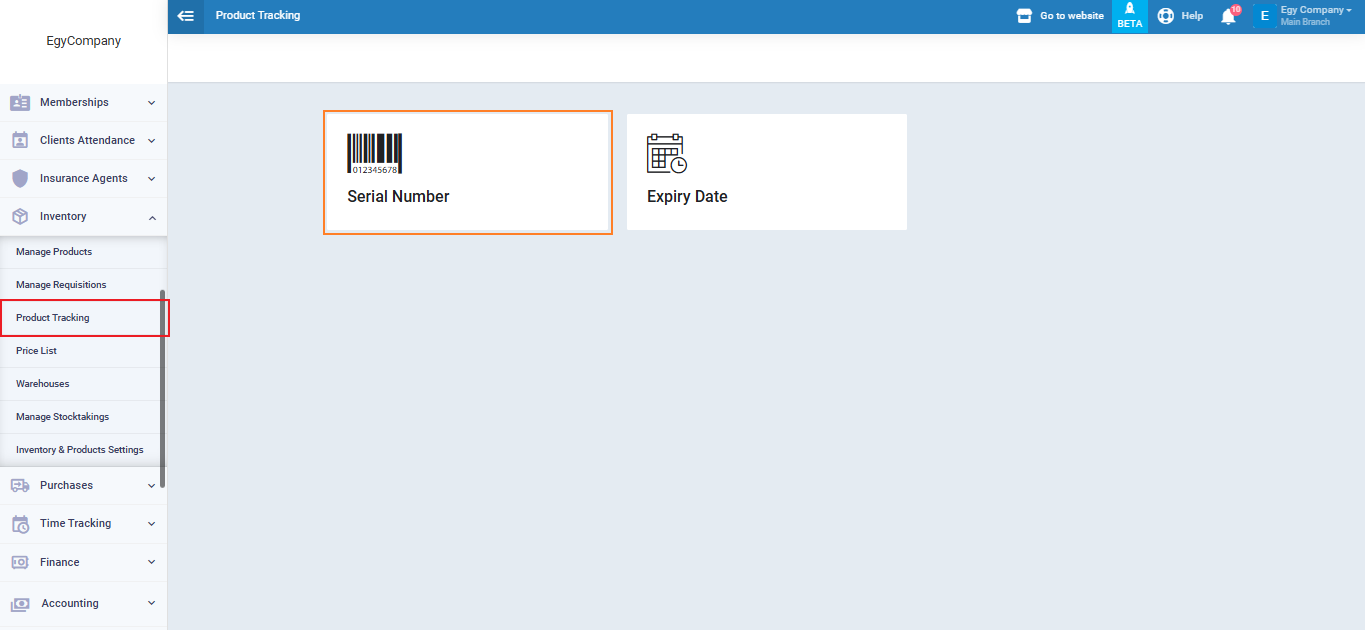Expand the Memberships menu chevron
Screen dimensions: 1365x630
click(x=151, y=103)
